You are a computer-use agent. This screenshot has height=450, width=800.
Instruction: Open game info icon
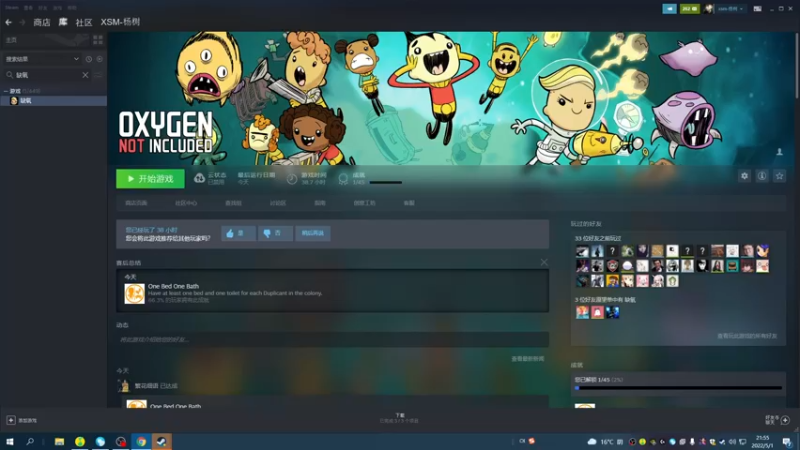coord(762,176)
